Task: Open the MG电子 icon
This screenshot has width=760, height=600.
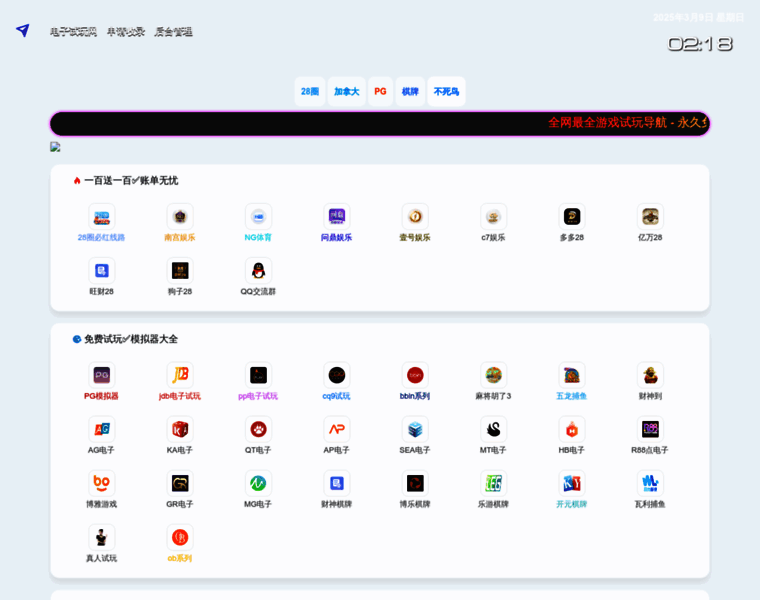Action: [258, 483]
